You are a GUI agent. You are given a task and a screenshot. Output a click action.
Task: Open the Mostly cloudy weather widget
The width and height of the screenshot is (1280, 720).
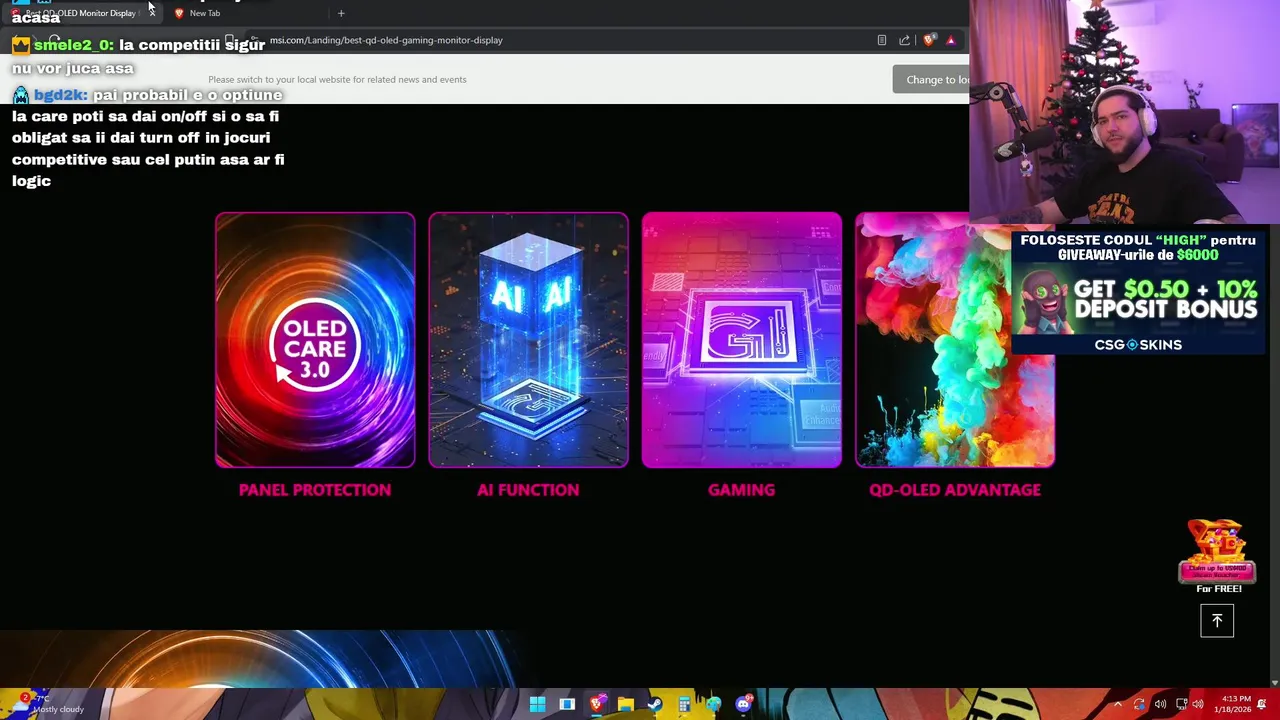click(x=48, y=704)
